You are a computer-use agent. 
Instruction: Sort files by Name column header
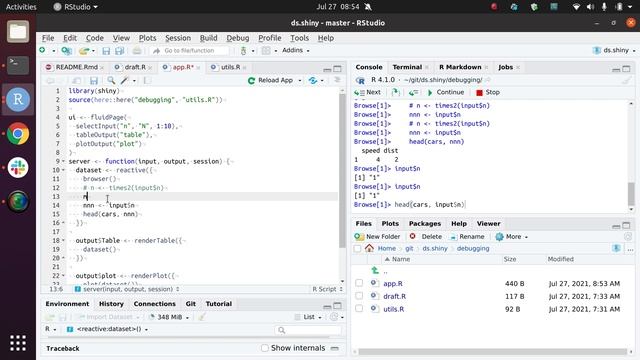(400, 259)
